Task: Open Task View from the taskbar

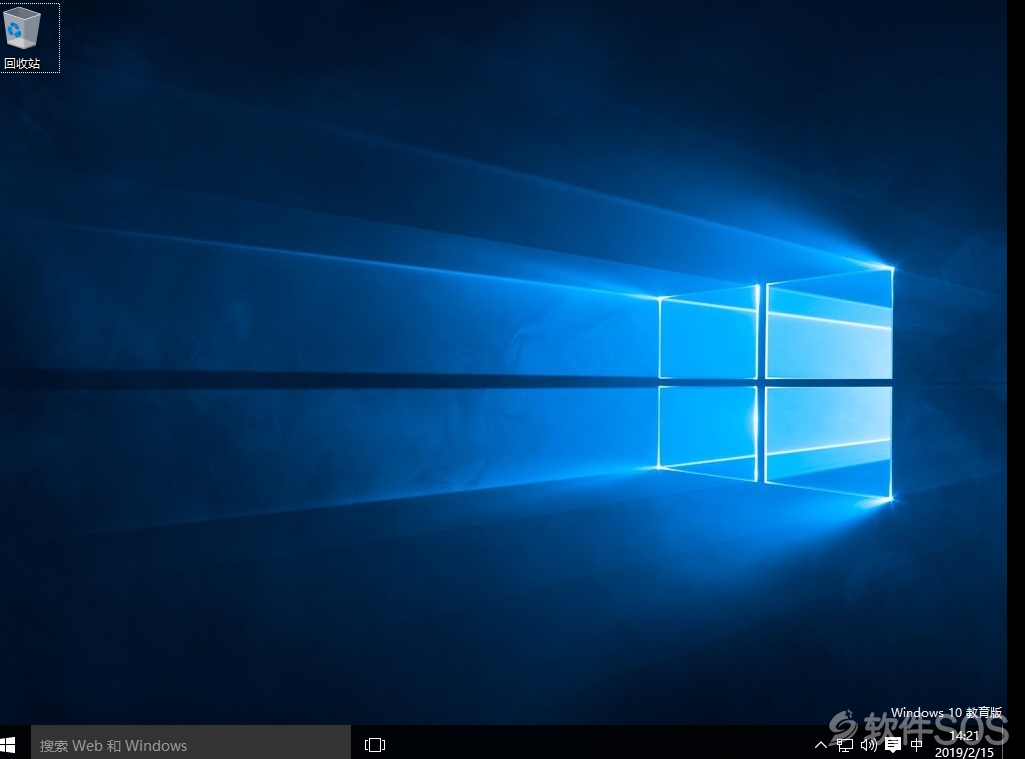Action: (x=375, y=745)
